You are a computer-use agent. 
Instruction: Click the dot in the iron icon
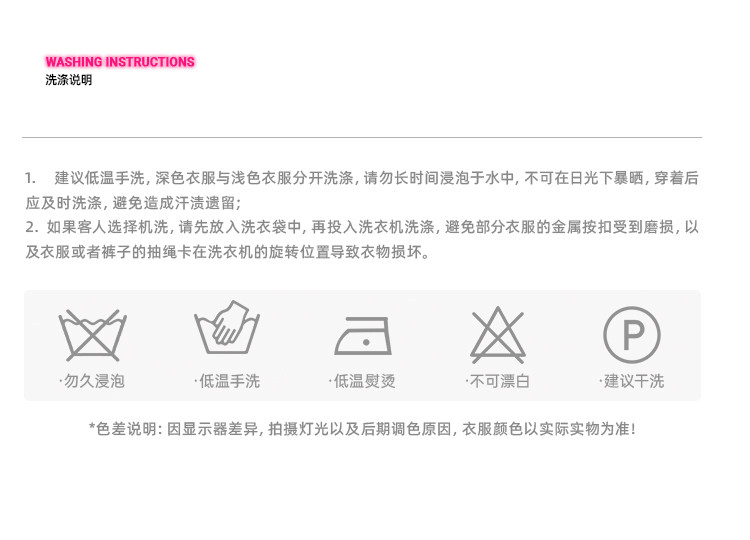pyautogui.click(x=366, y=342)
